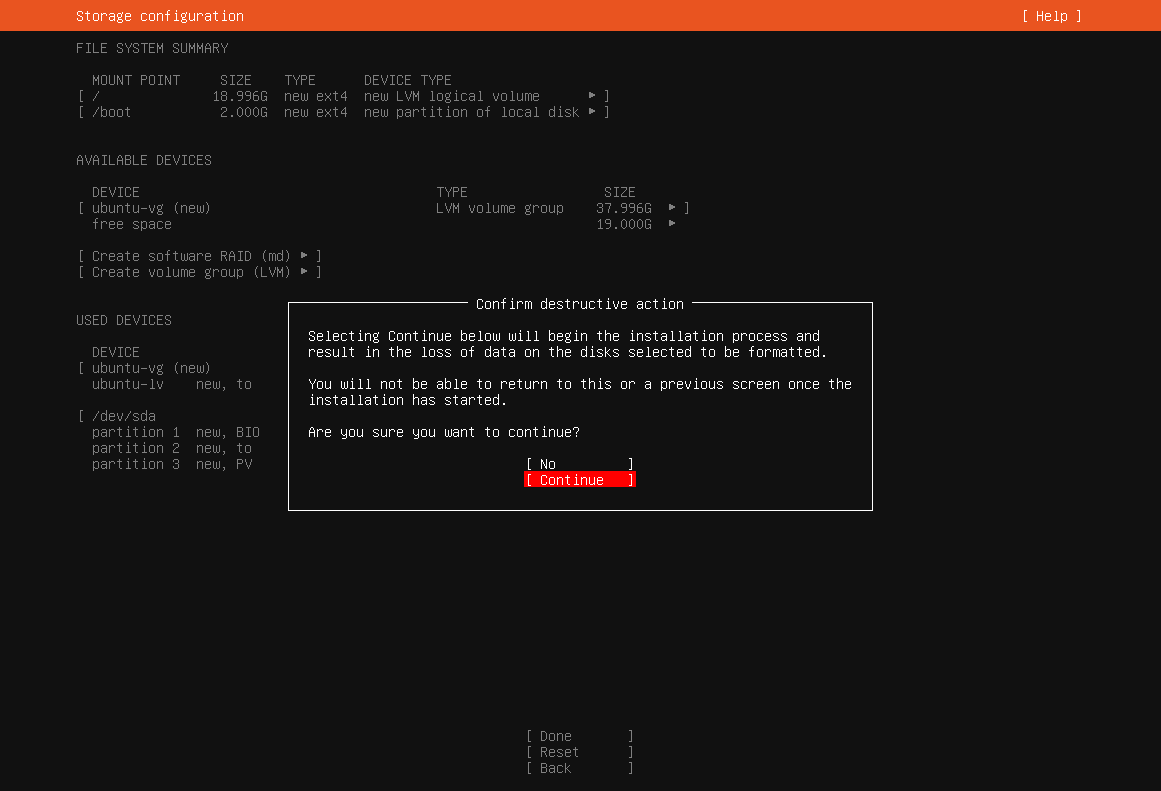Click the 'AVAILABLE DEVICES' heading
The width and height of the screenshot is (1161, 791).
point(144,160)
